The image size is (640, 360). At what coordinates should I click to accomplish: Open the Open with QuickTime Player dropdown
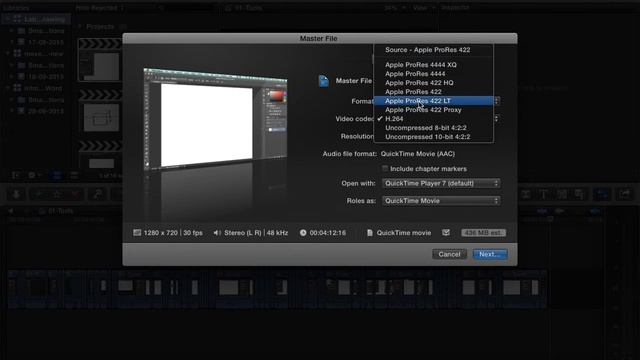(x=441, y=183)
